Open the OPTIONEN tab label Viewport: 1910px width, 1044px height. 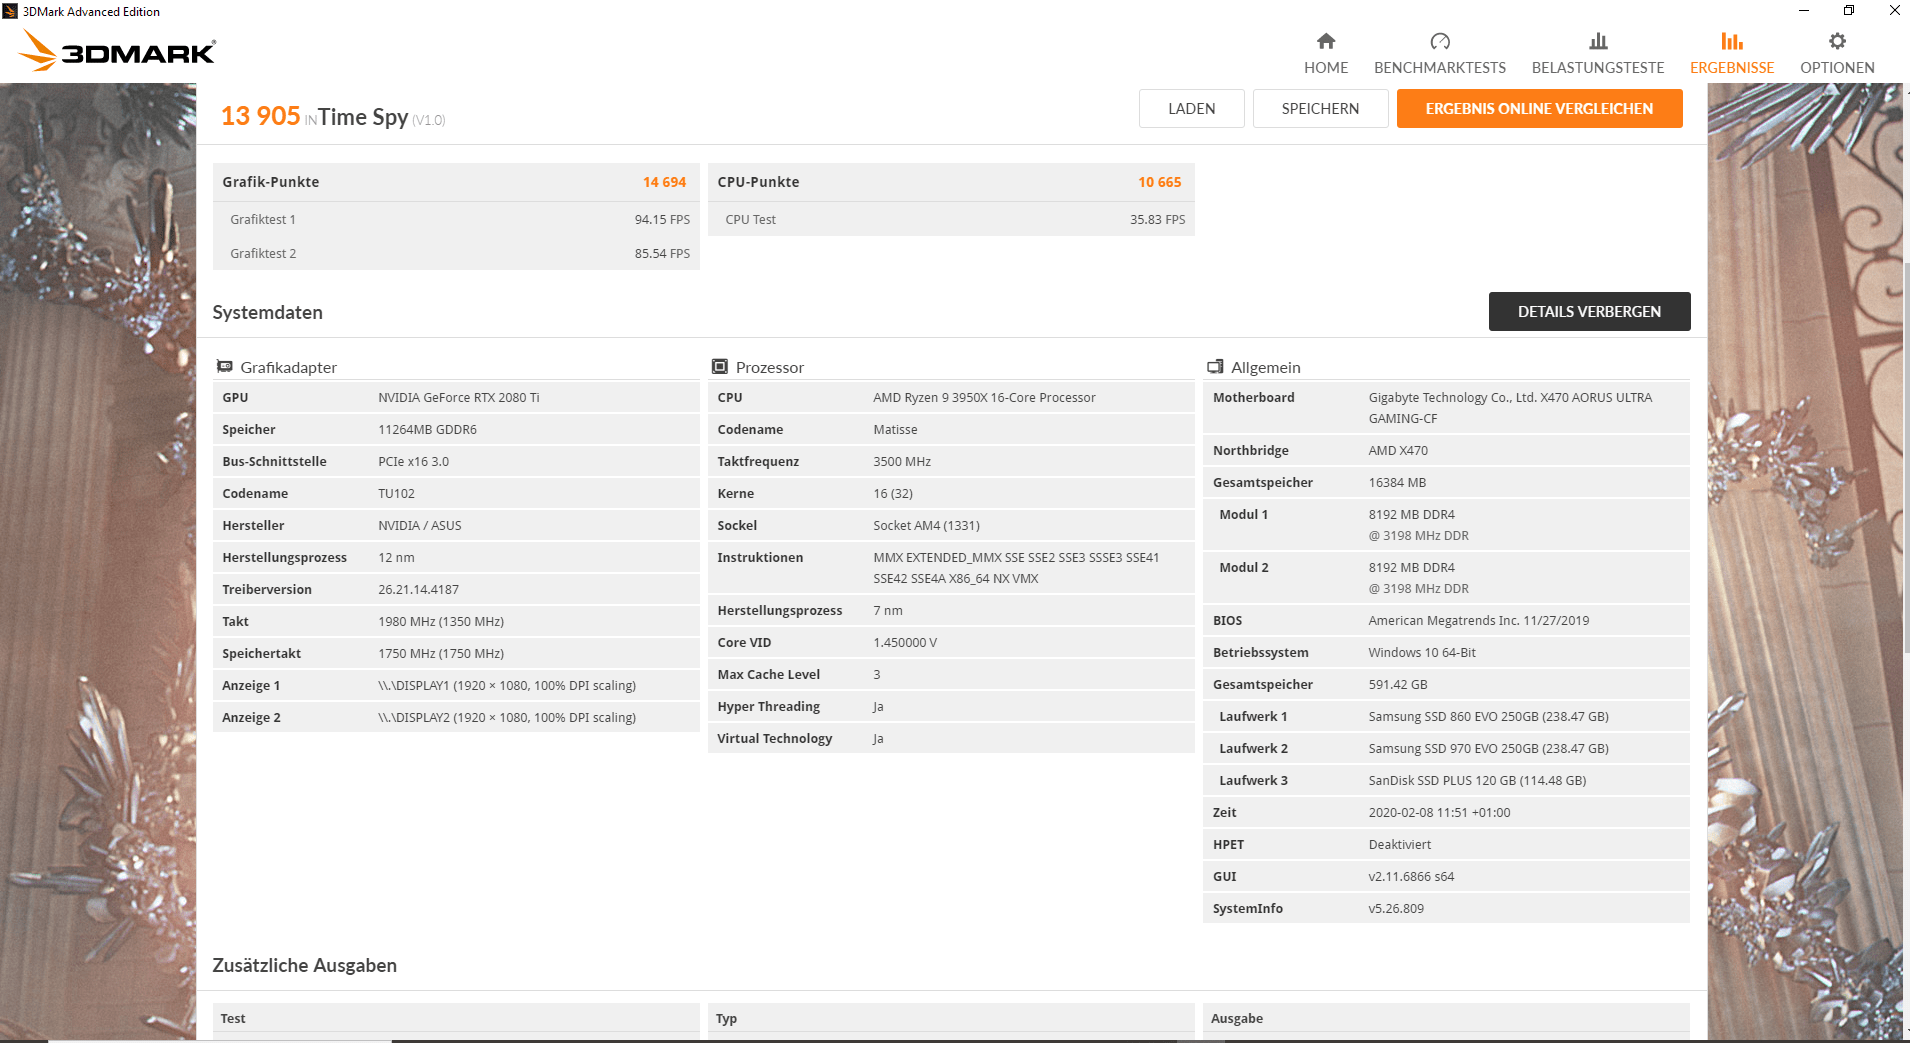point(1837,68)
